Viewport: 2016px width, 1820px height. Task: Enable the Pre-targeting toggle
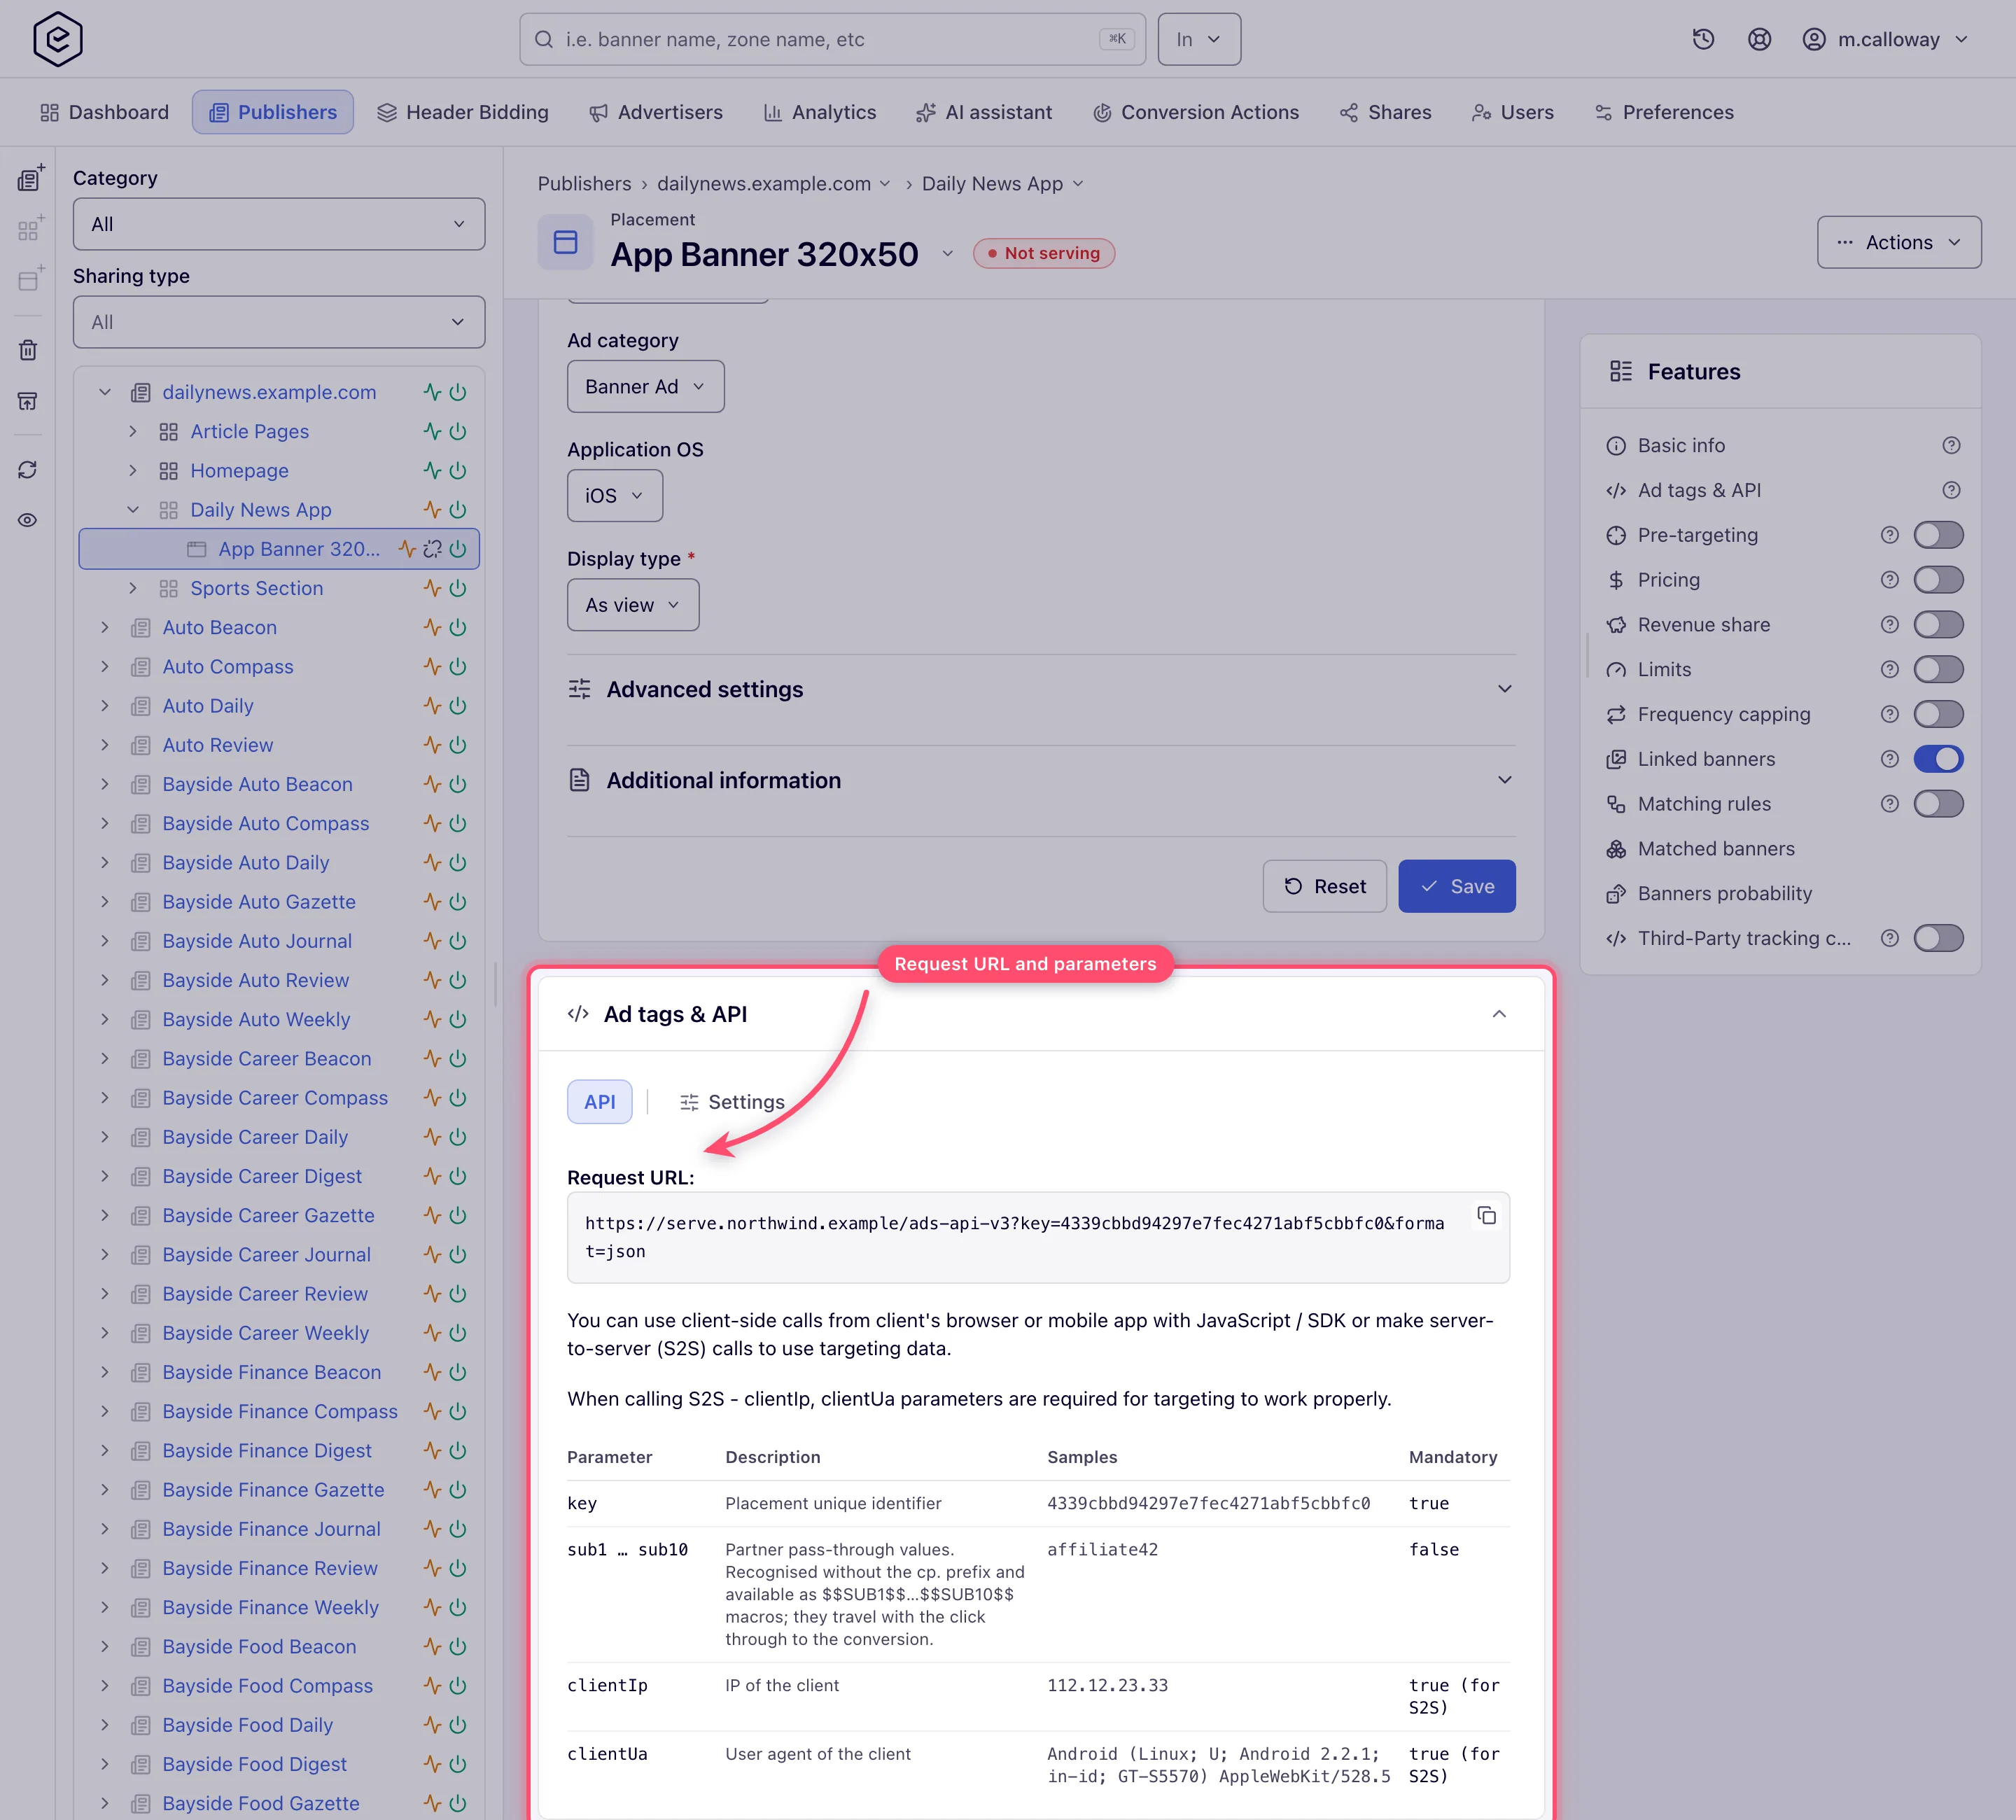point(1938,535)
